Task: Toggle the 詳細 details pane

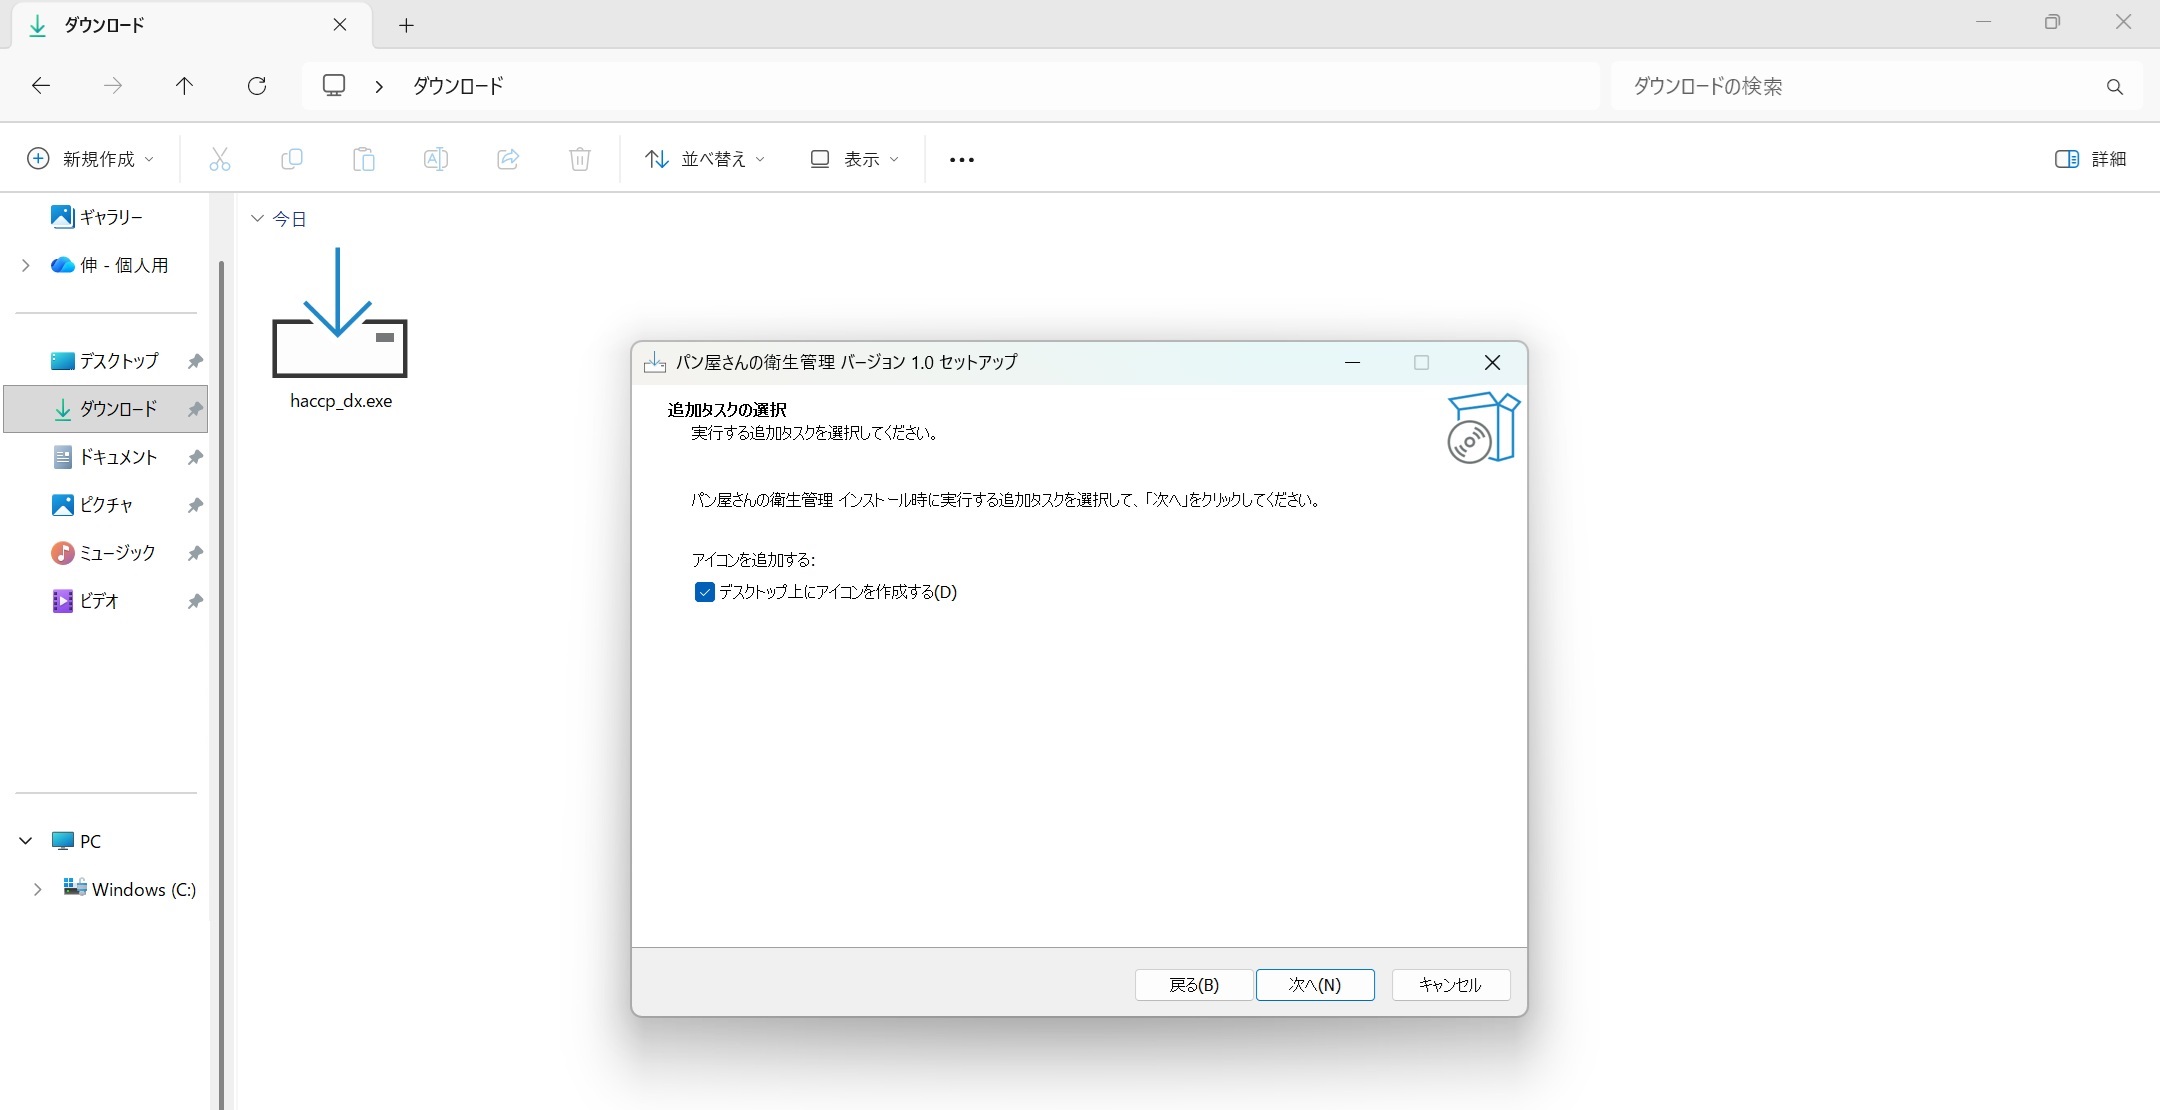Action: tap(2092, 159)
